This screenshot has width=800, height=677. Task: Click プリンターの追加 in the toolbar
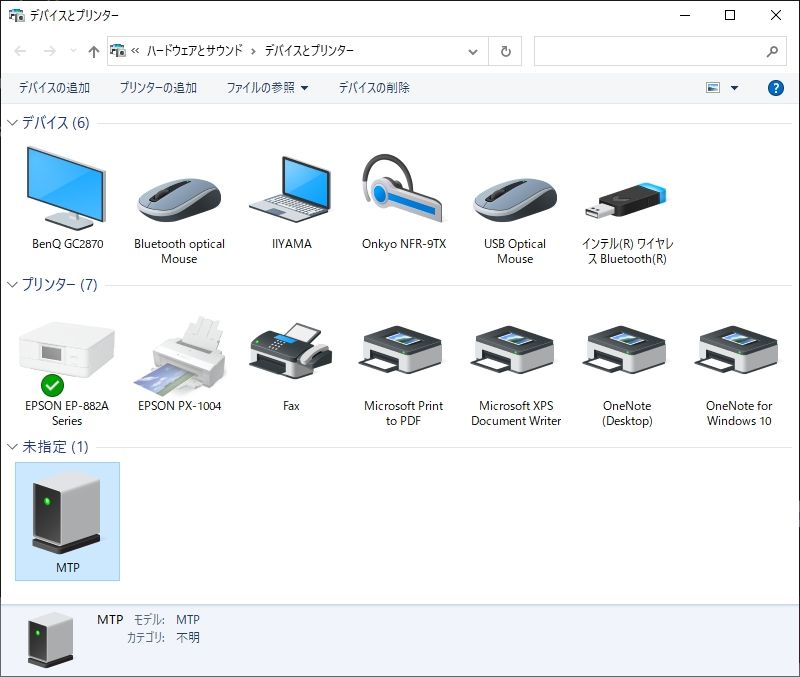click(158, 88)
